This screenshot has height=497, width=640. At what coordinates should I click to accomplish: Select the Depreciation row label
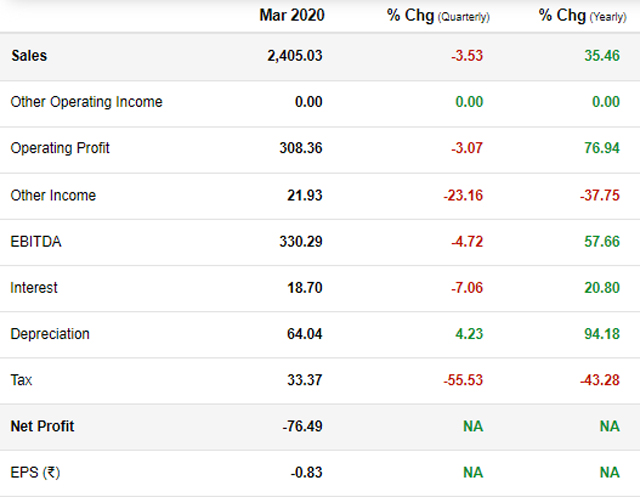click(50, 334)
